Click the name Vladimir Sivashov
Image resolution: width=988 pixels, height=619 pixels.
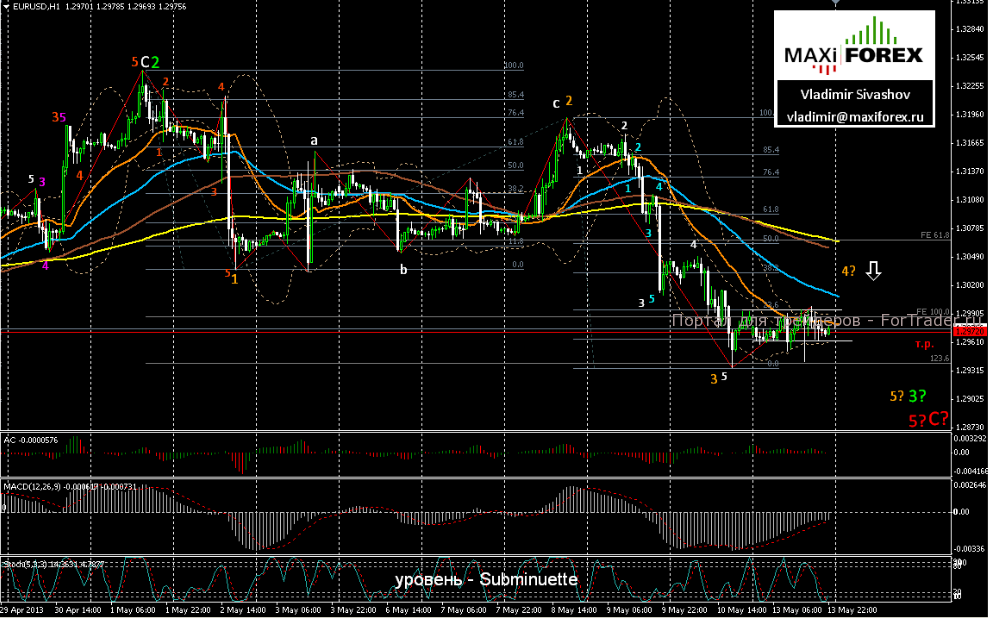coord(855,95)
